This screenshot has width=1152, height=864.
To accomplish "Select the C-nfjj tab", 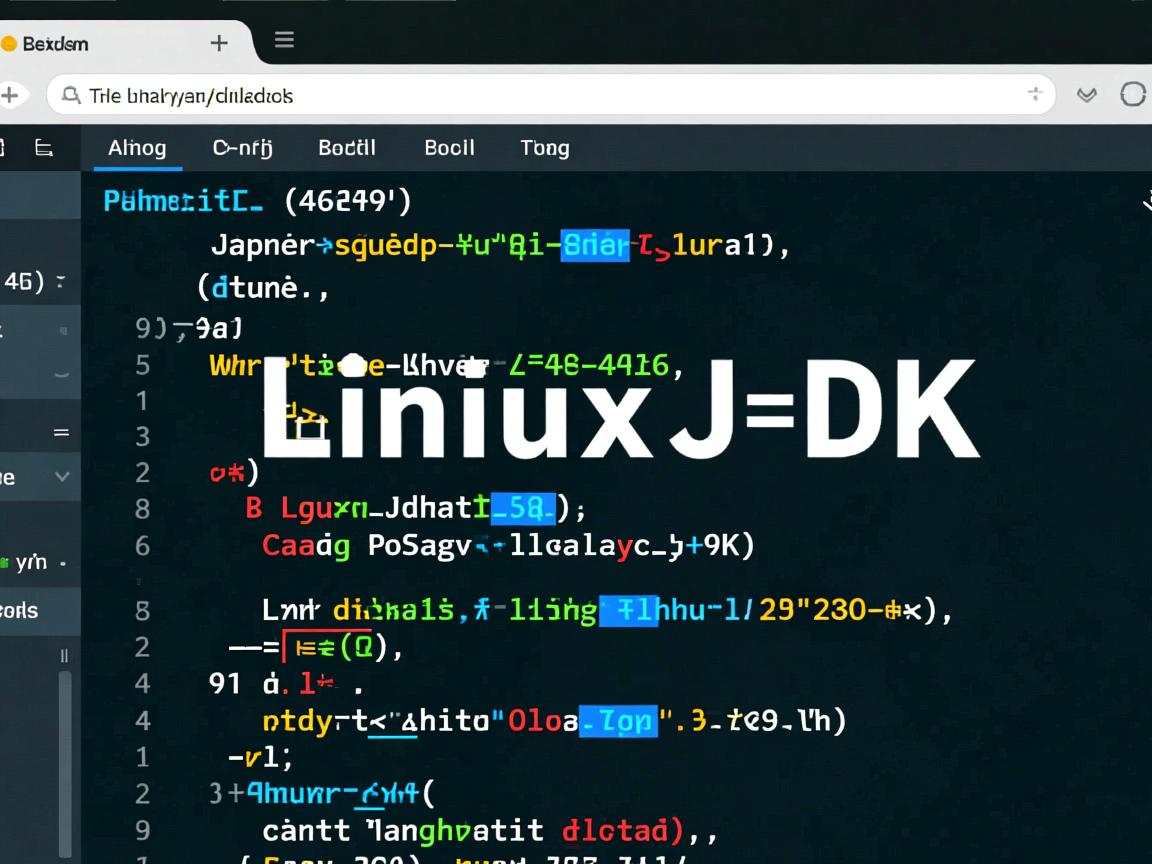I will (242, 147).
